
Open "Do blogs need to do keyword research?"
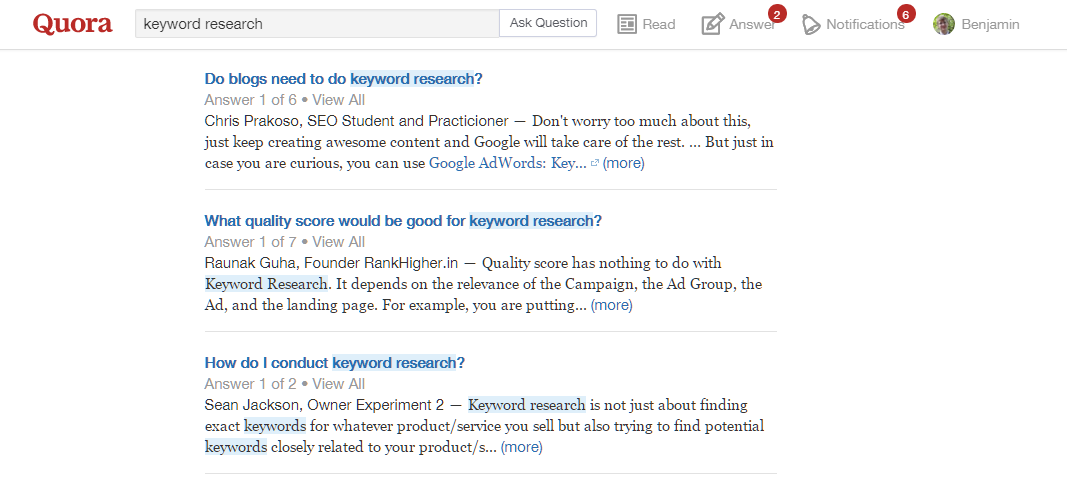click(x=344, y=79)
